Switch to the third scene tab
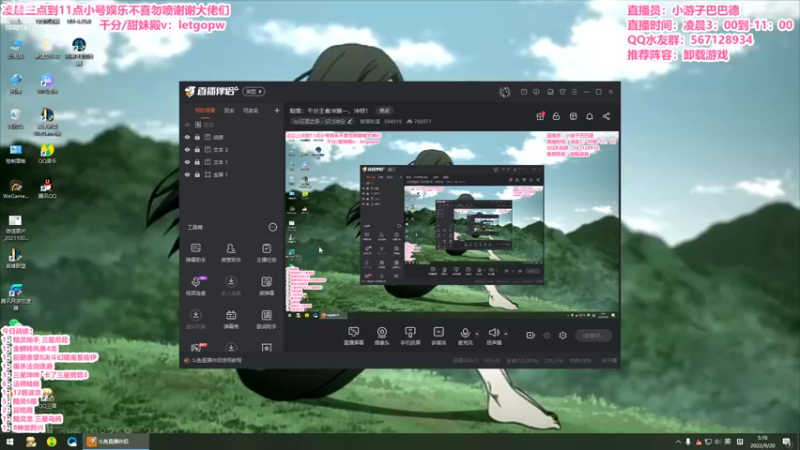 tap(251, 111)
